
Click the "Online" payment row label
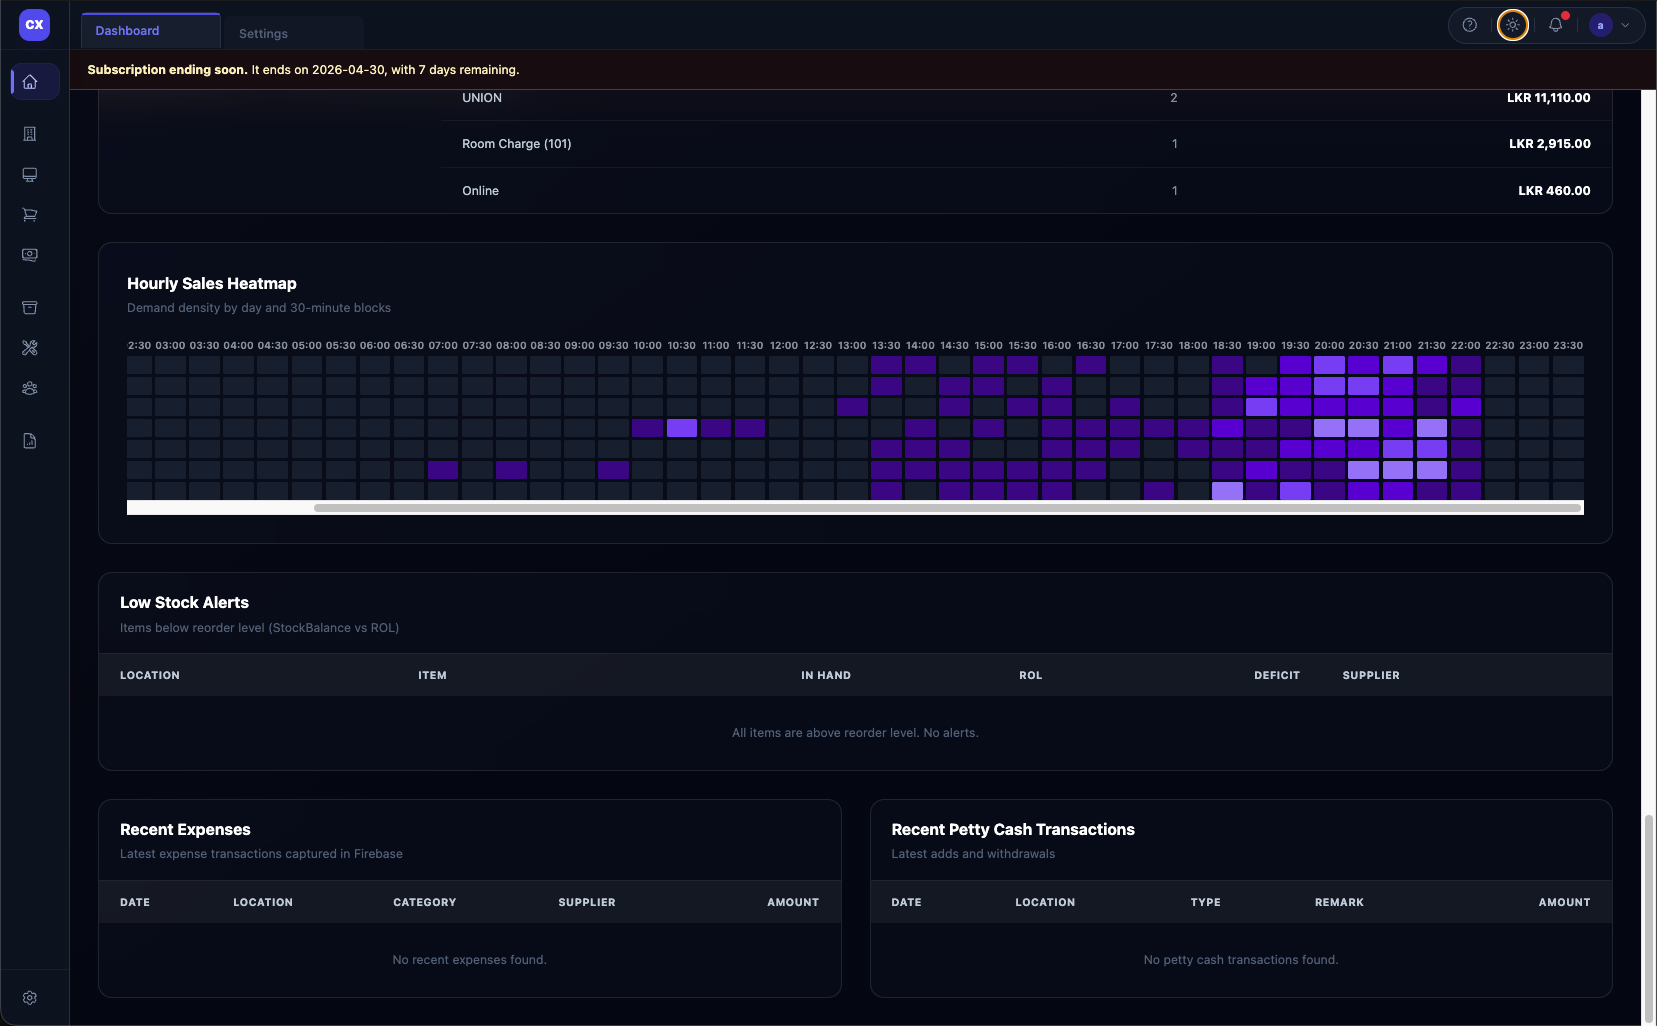480,191
